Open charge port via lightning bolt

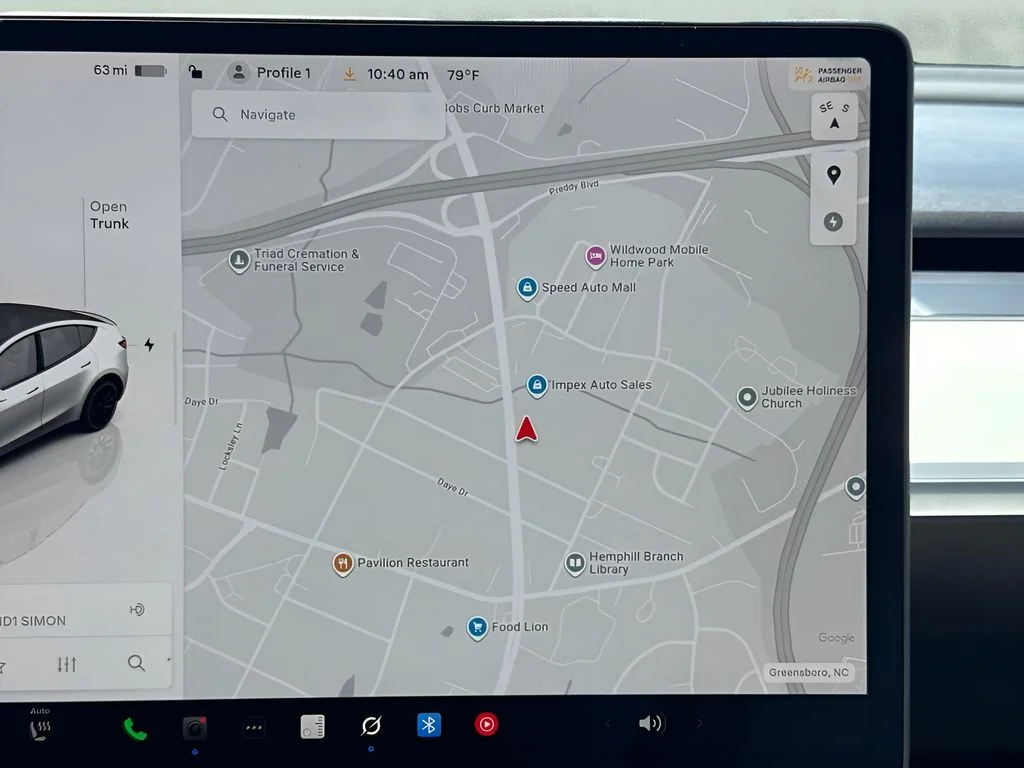coord(150,344)
